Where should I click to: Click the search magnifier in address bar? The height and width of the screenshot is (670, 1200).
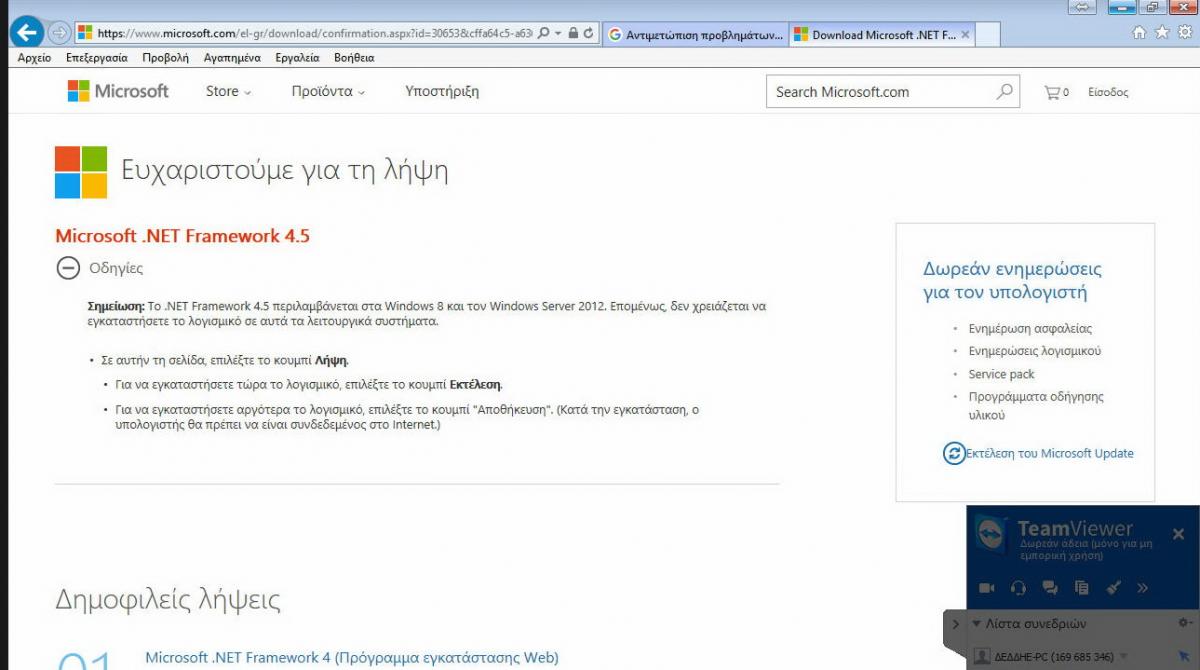coord(543,33)
